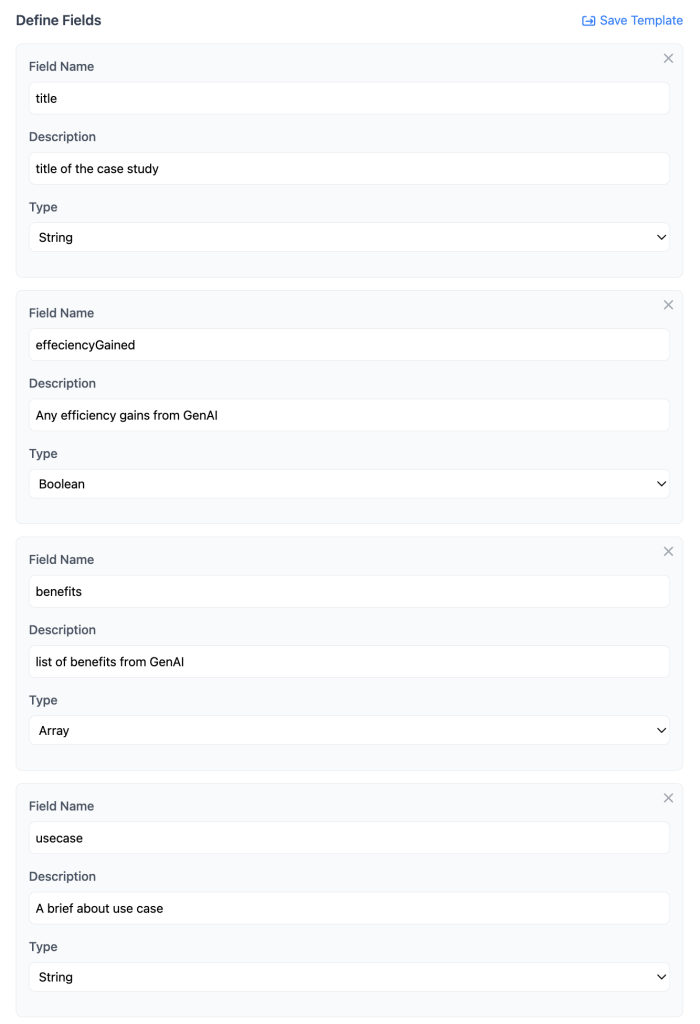Focus the 'benefits' Field Name input

(349, 592)
